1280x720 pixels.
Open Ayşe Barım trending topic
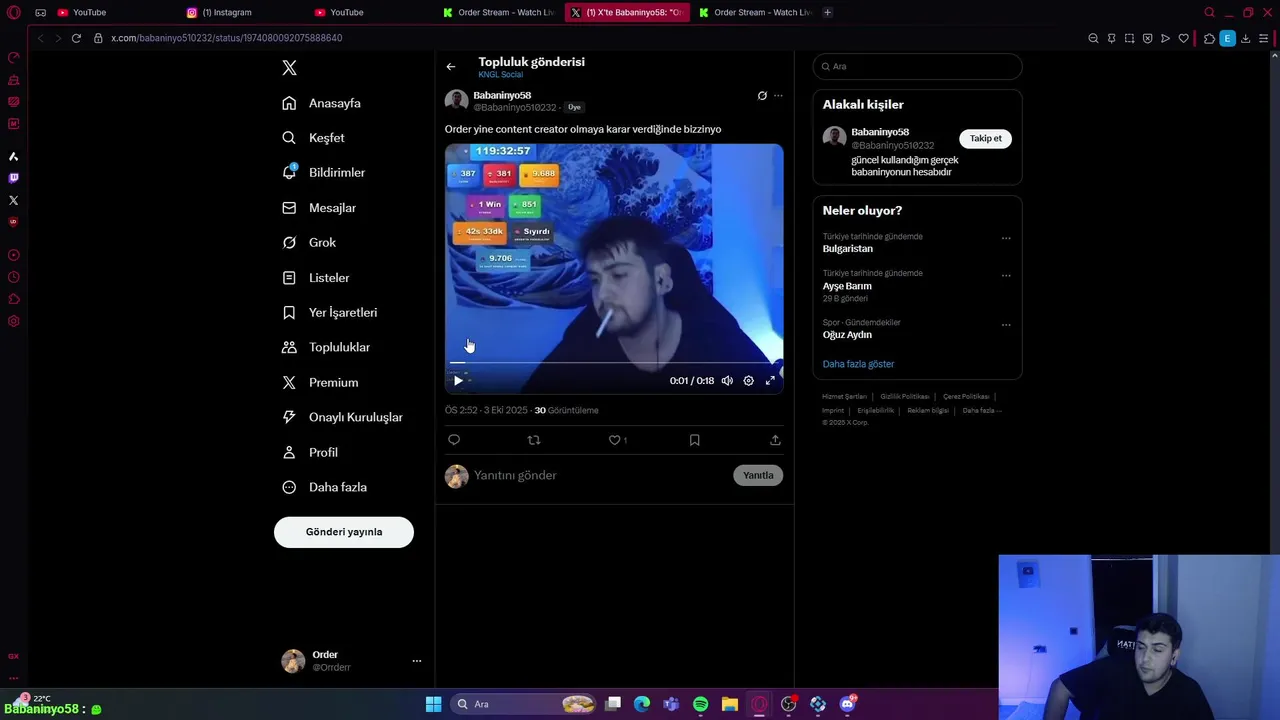tap(847, 286)
